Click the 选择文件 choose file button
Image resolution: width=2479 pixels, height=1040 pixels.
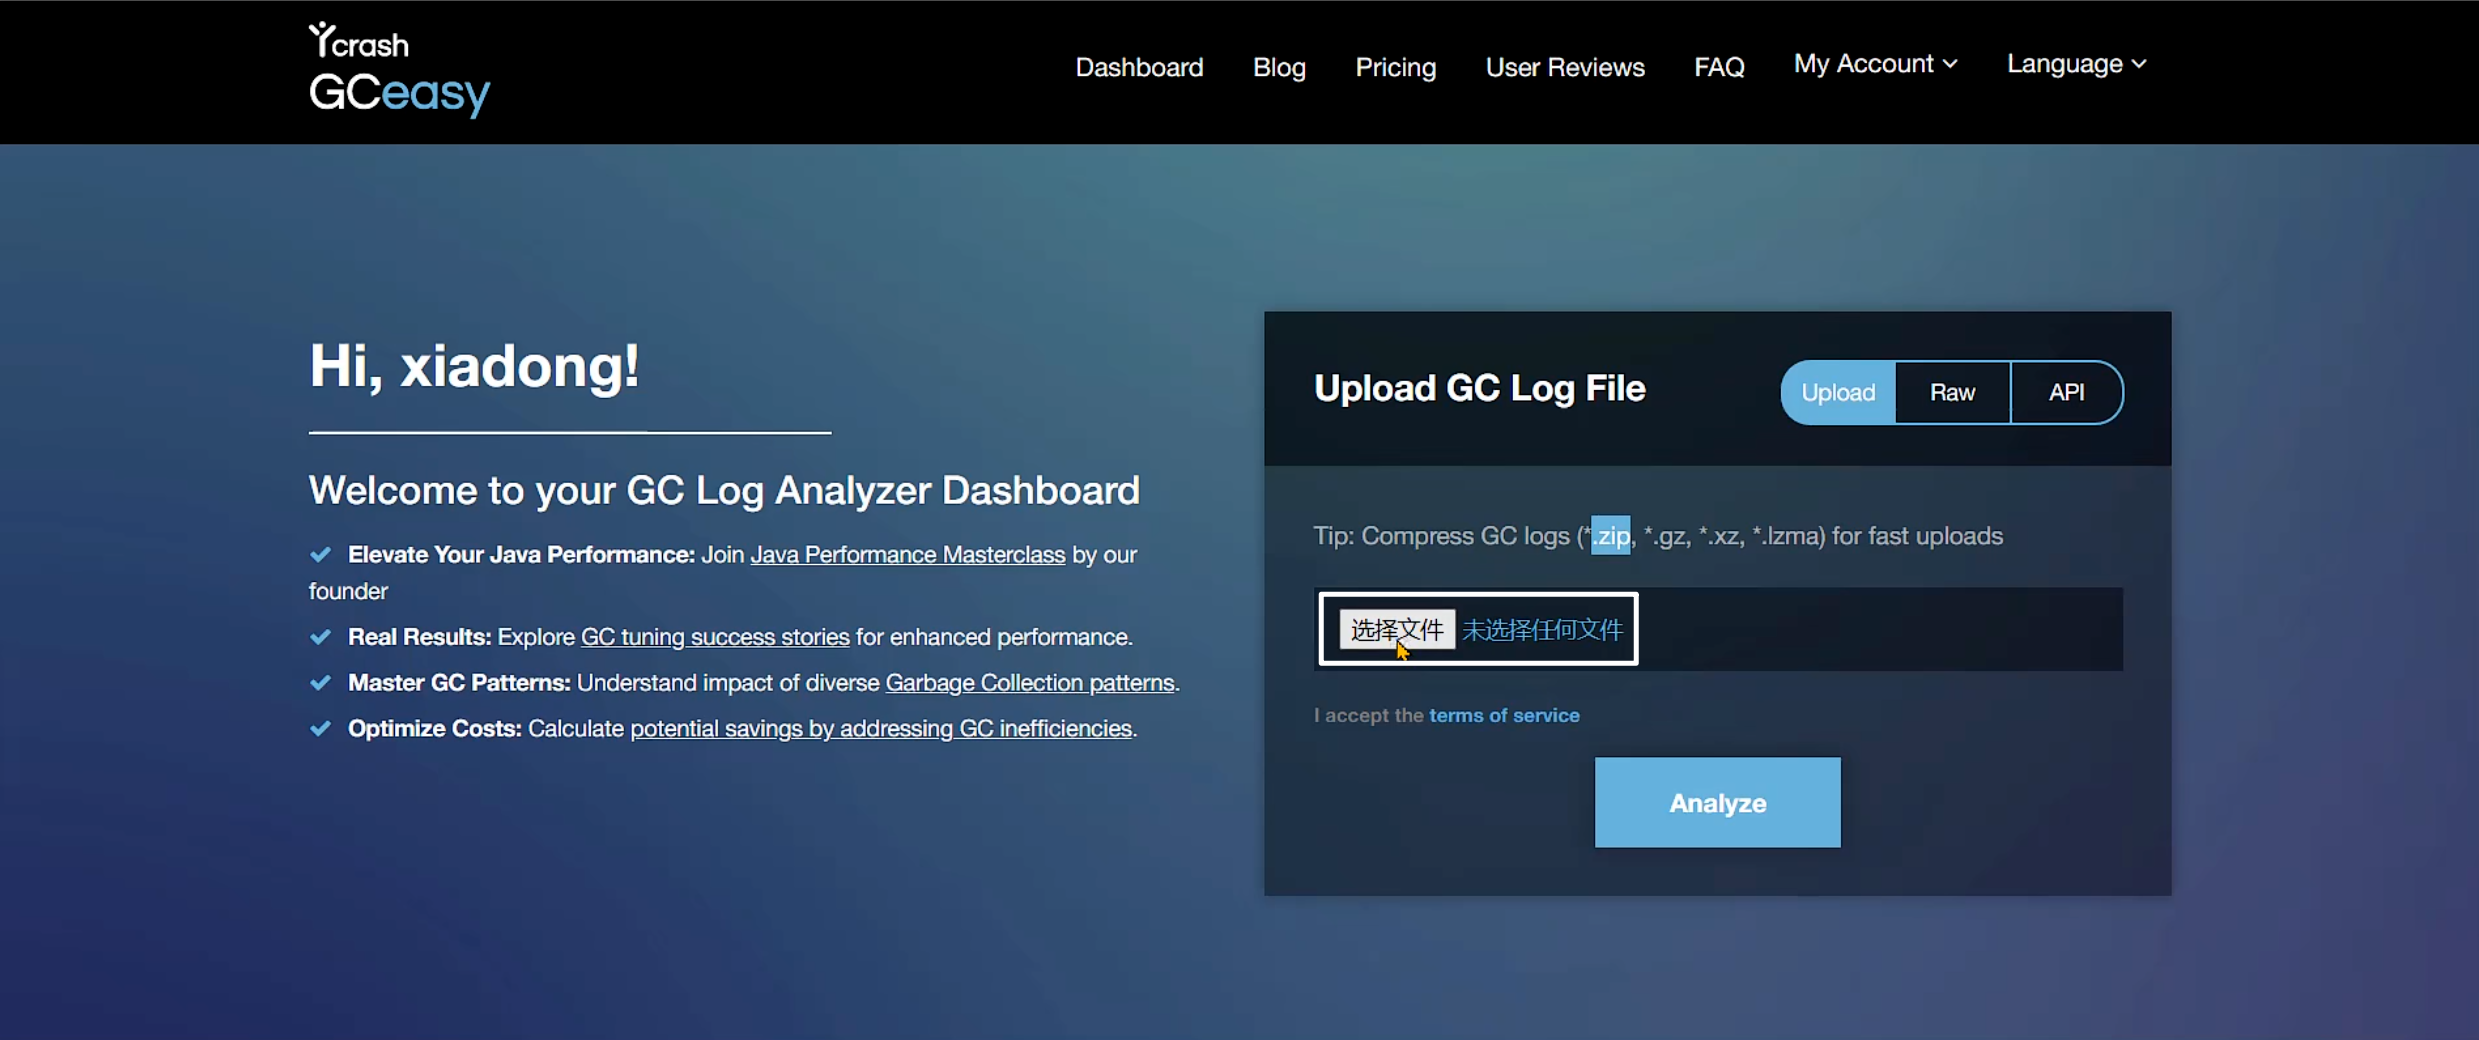1397,629
